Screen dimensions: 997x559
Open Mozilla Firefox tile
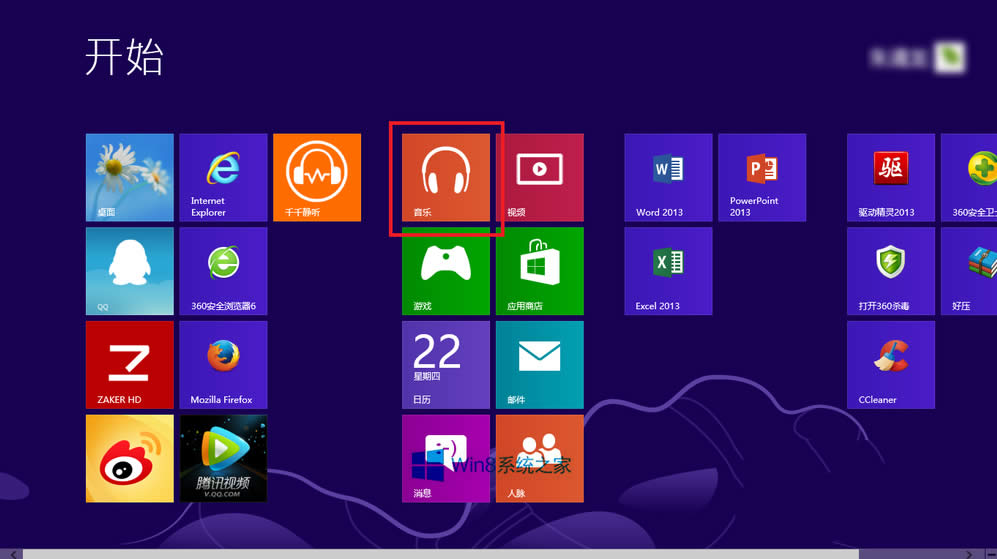[223, 364]
